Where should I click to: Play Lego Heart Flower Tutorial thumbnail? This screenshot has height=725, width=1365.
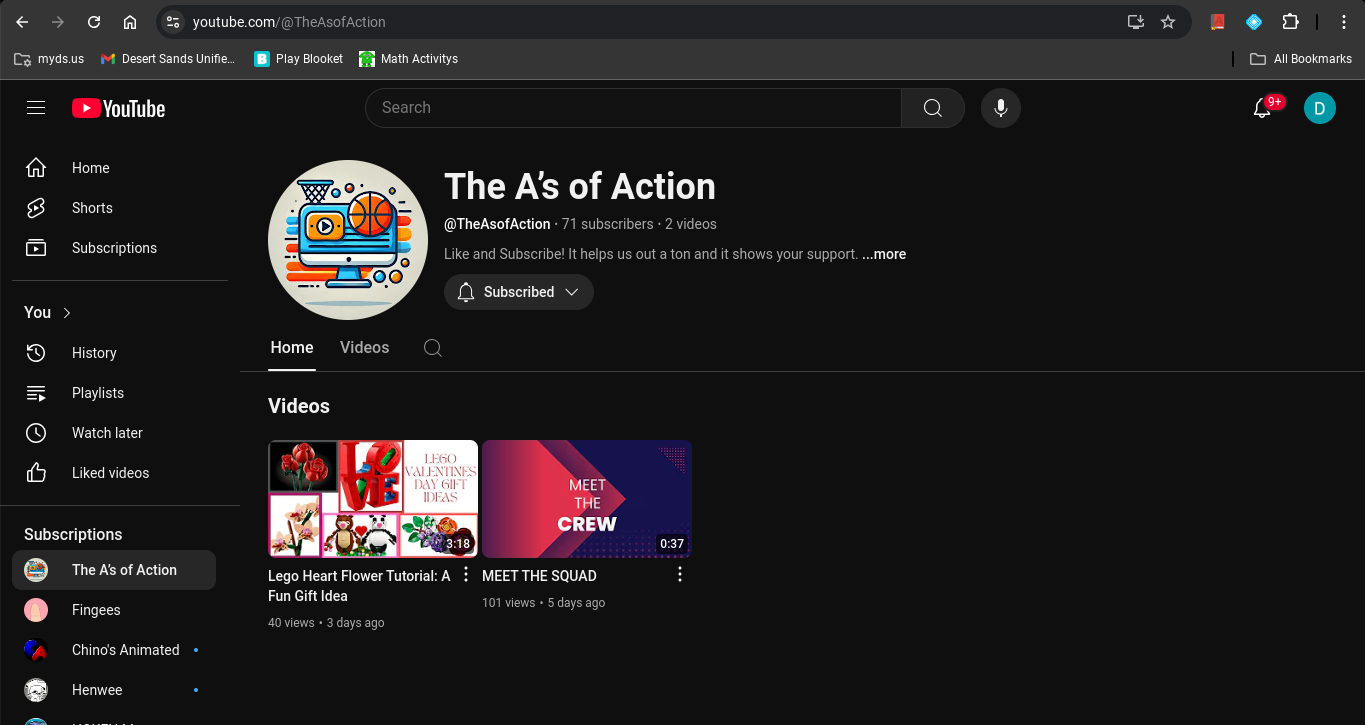373,498
